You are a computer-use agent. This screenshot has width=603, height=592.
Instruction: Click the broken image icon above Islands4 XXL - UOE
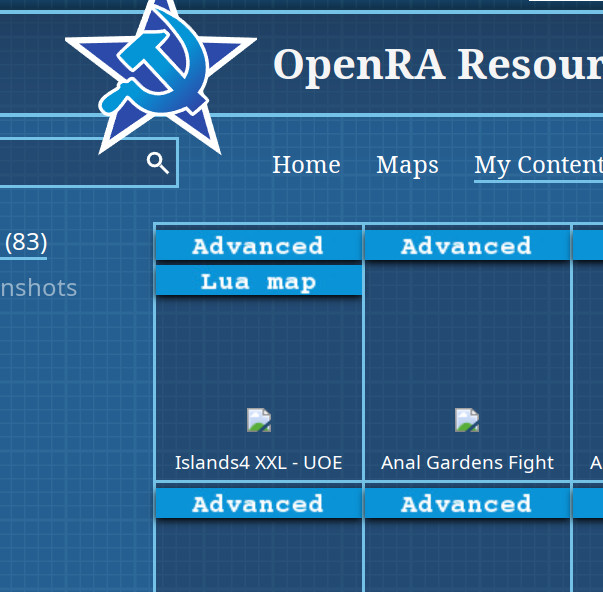259,420
